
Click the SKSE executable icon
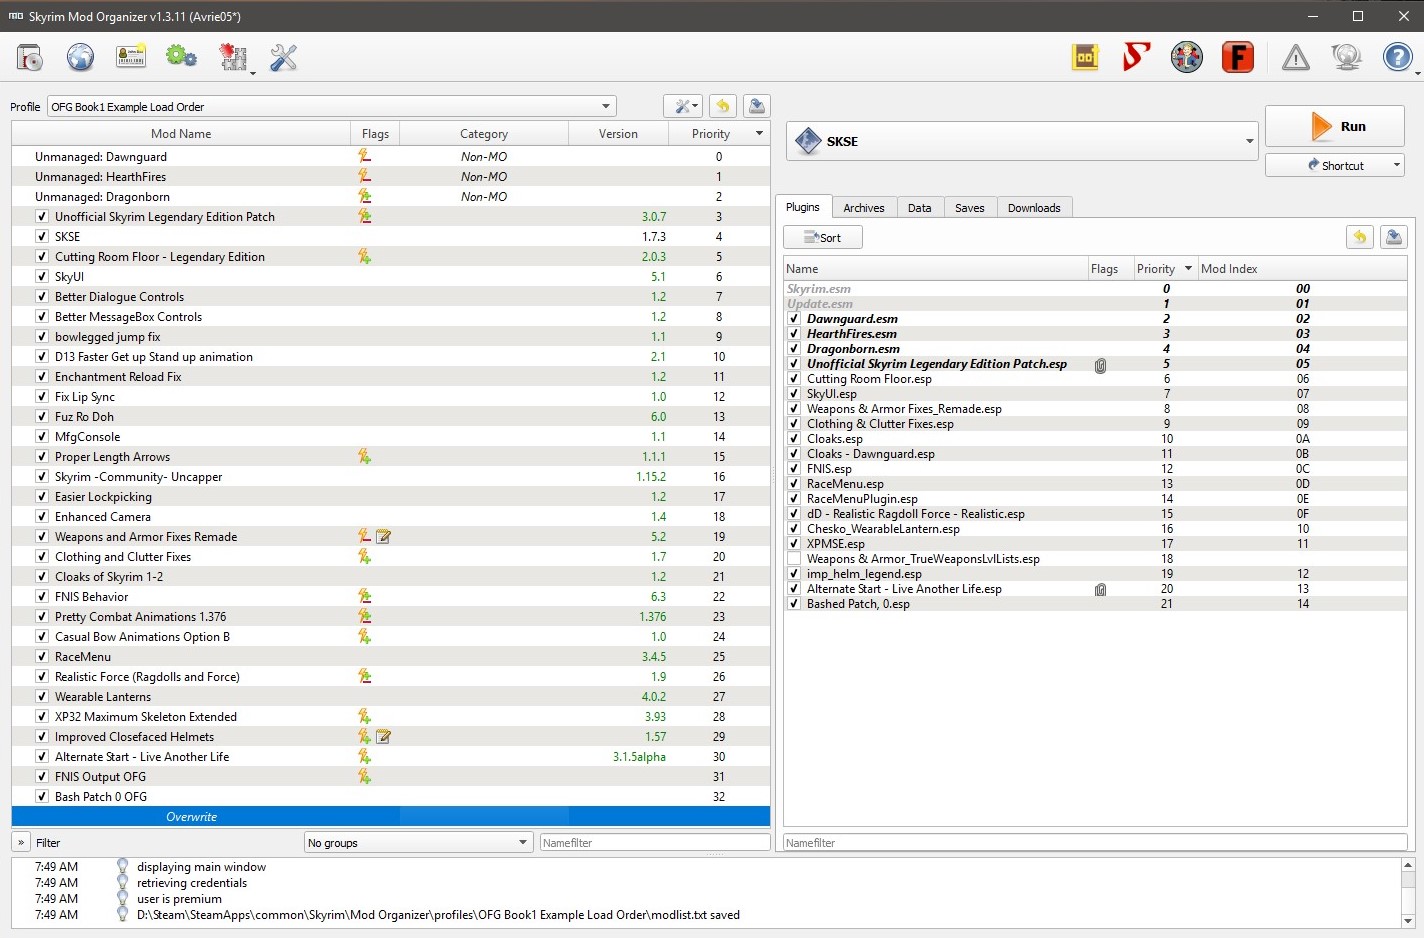point(808,142)
